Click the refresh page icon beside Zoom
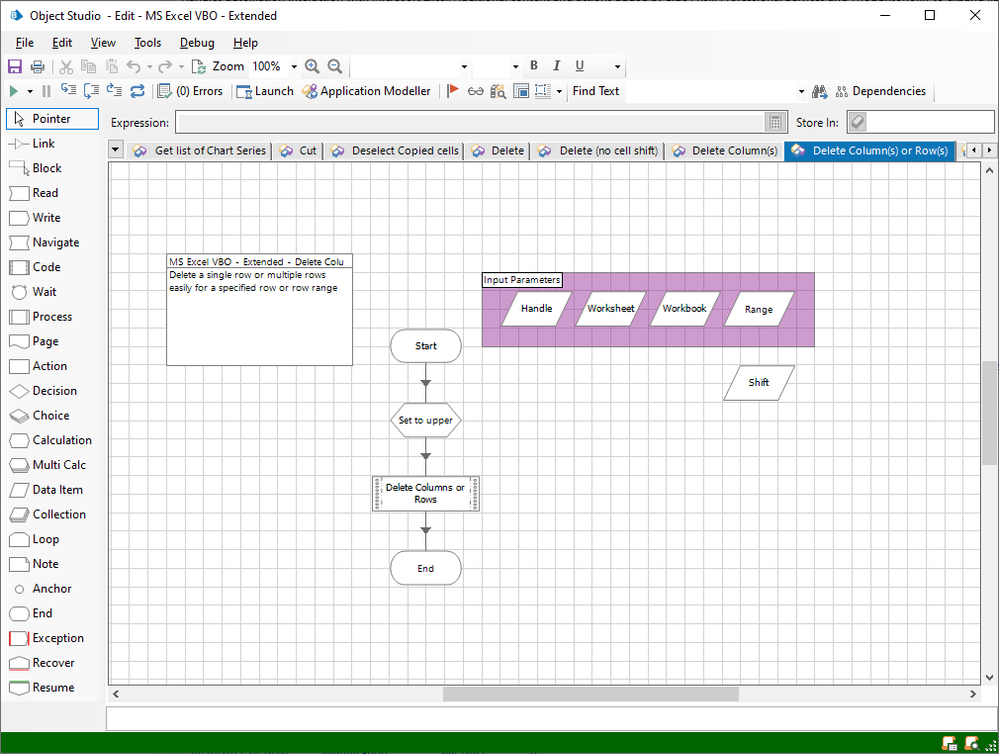Screen dimensions: 999x754 (x=199, y=66)
